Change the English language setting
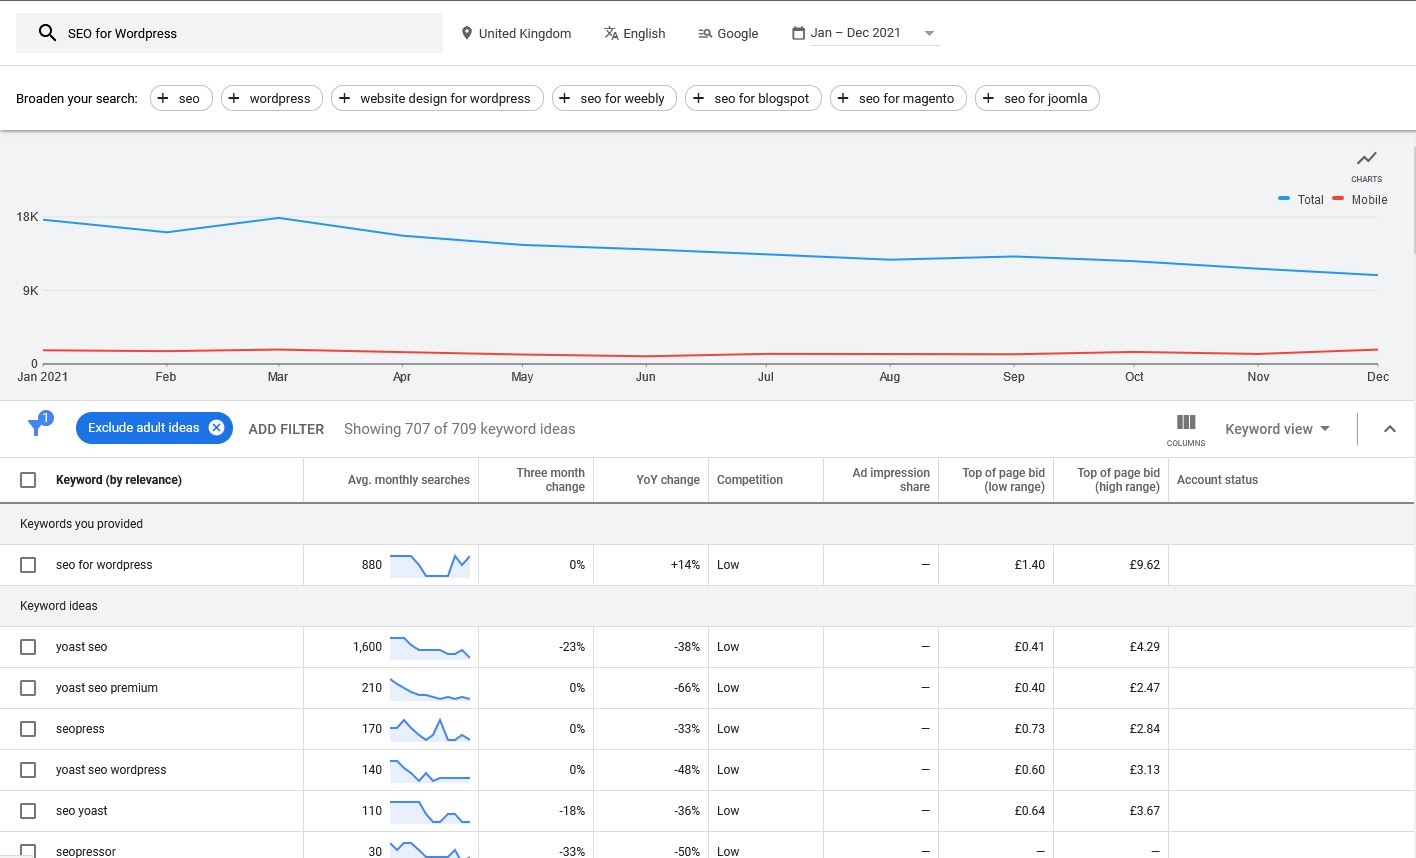Viewport: 1416px width, 858px height. pos(635,33)
